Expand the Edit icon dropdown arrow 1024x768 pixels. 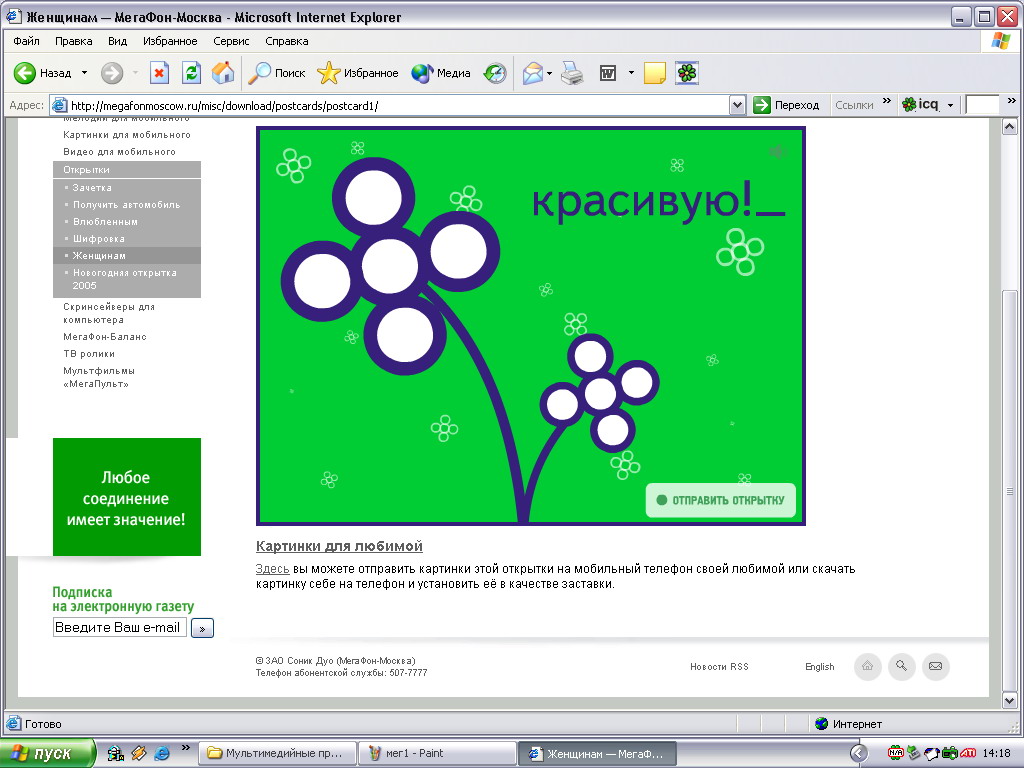pyautogui.click(x=631, y=73)
